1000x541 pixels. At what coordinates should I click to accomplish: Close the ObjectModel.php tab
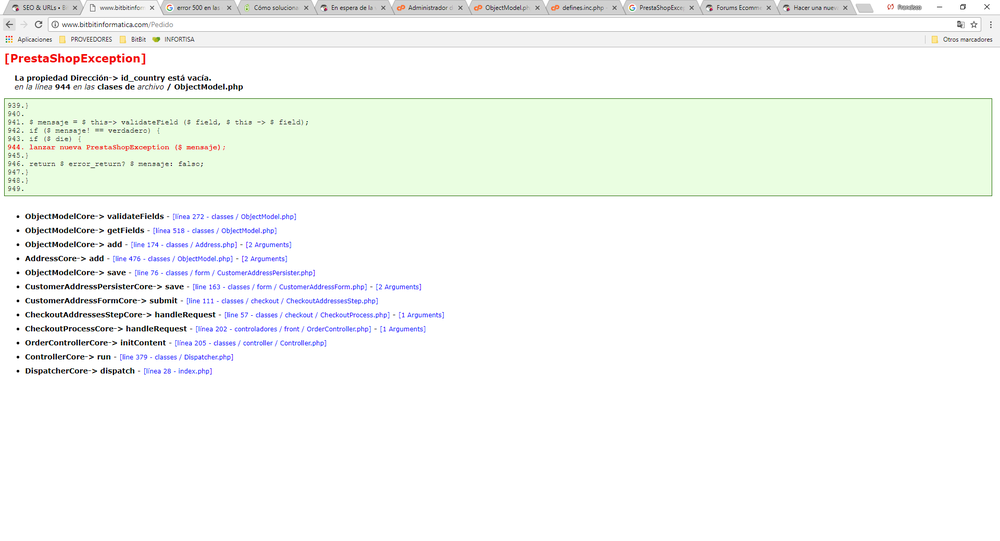coord(537,8)
